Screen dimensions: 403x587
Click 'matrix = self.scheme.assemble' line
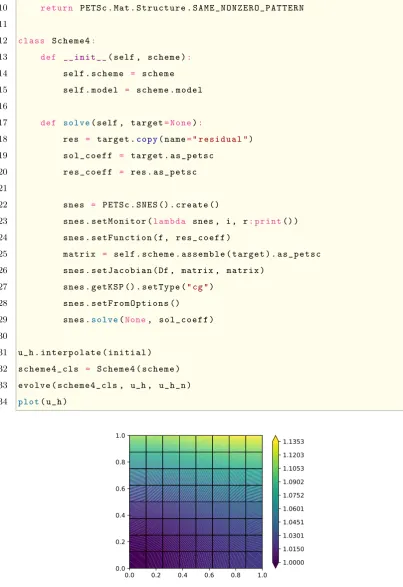(192, 254)
